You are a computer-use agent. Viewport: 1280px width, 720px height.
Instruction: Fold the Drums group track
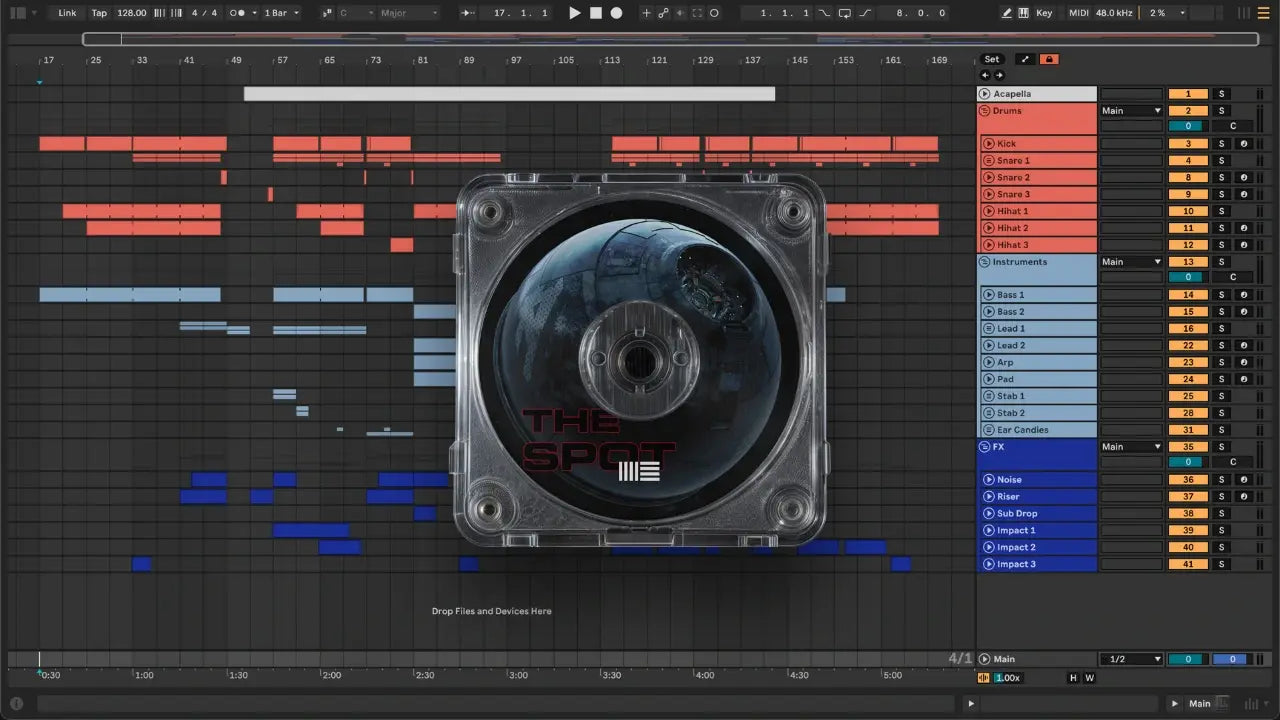(x=985, y=111)
